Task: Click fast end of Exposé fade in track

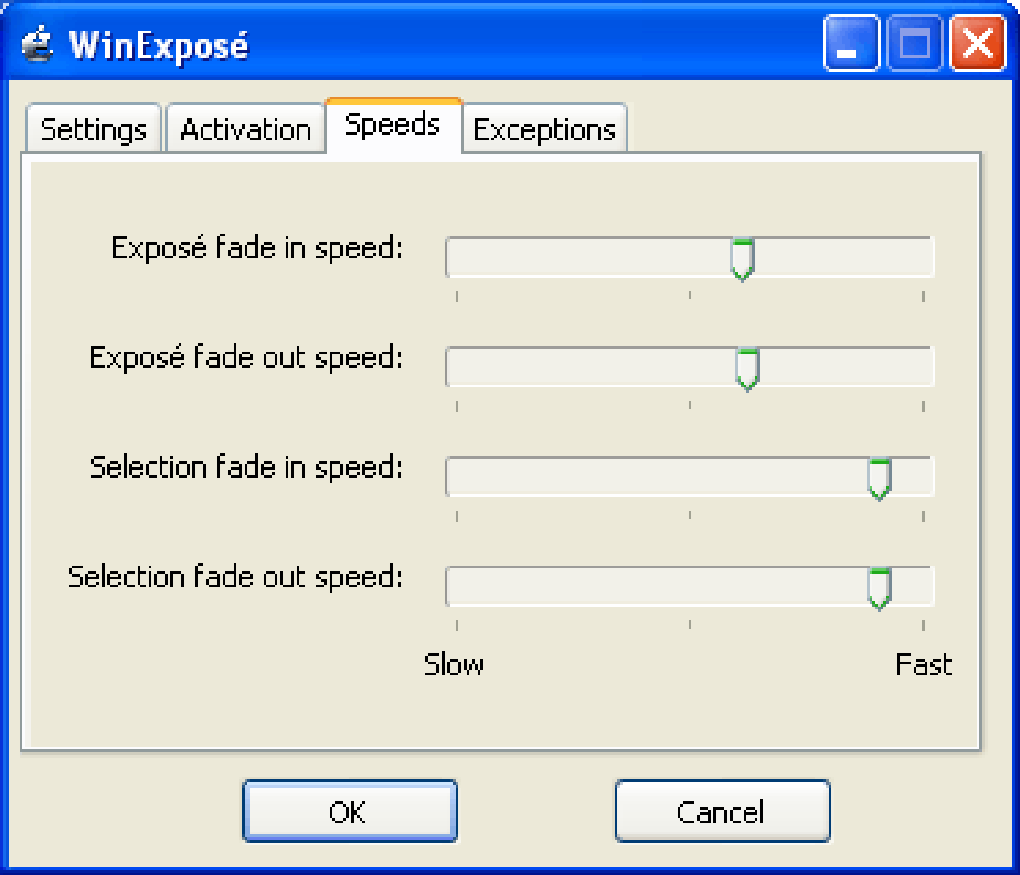Action: pos(922,259)
